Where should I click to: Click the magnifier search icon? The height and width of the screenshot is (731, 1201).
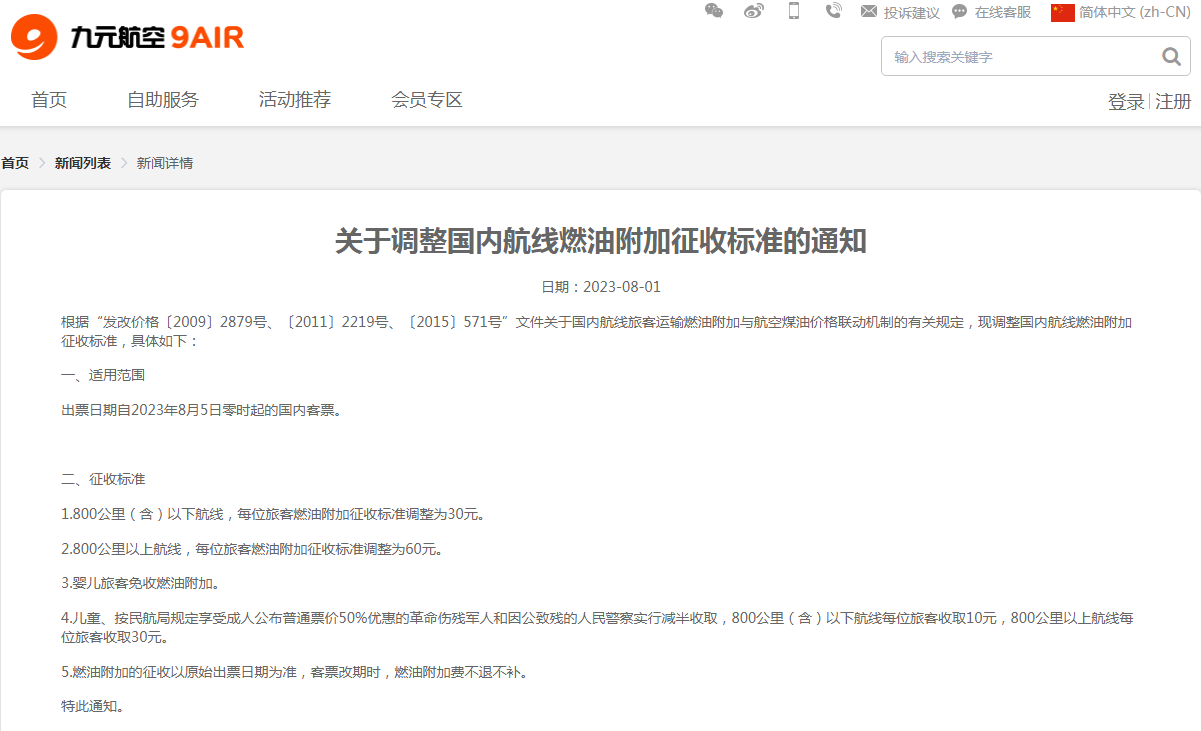pos(1171,57)
